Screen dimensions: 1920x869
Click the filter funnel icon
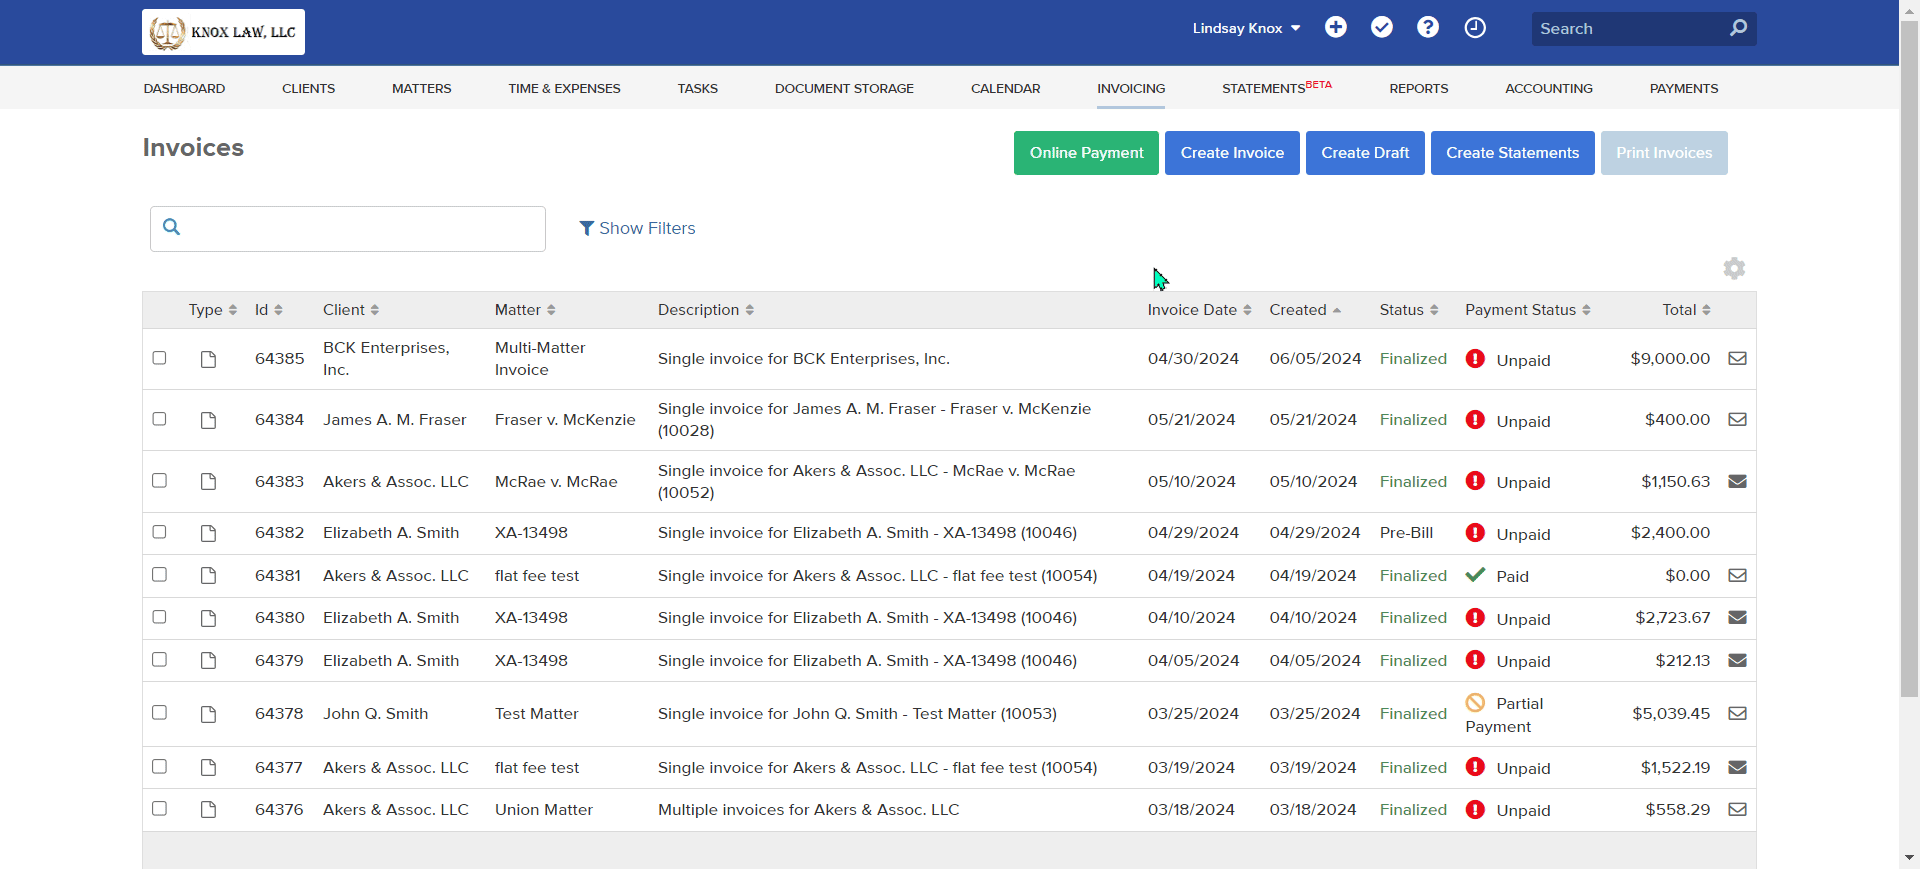pos(587,229)
